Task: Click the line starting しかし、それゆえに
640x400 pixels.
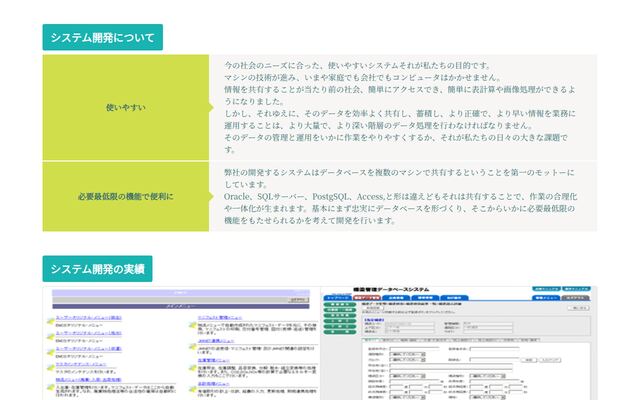Action: tap(400, 113)
